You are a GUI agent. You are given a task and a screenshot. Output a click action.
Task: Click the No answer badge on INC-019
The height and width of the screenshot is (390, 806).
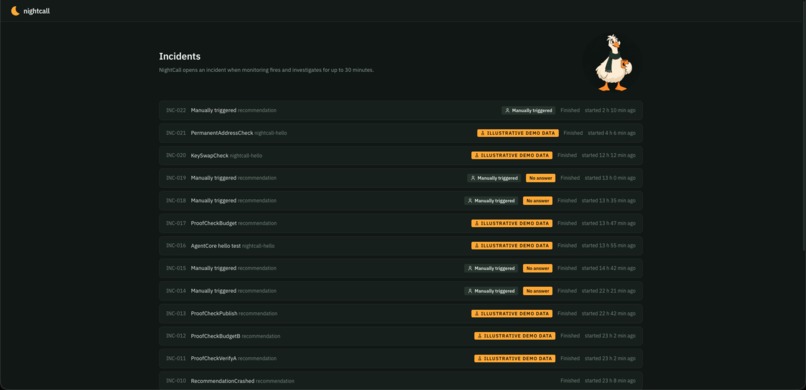click(540, 178)
